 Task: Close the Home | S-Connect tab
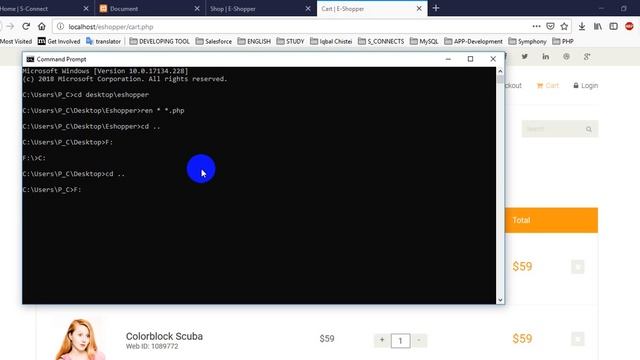click(x=86, y=9)
